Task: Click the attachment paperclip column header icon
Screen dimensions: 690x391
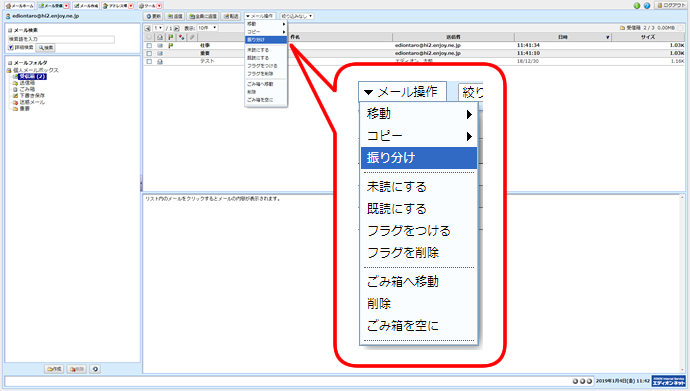Action: click(192, 37)
